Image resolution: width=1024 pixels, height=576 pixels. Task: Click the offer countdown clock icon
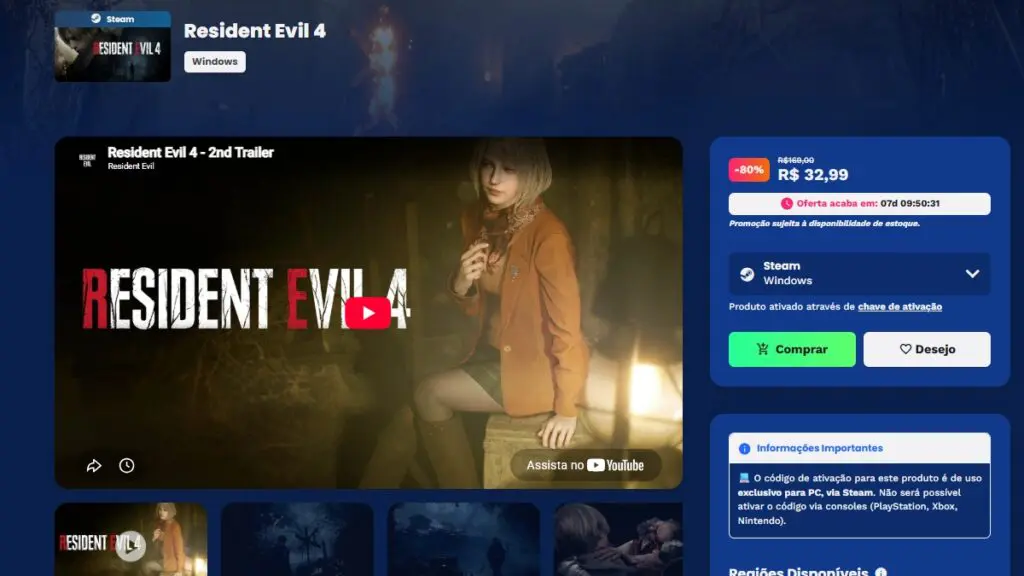[786, 204]
